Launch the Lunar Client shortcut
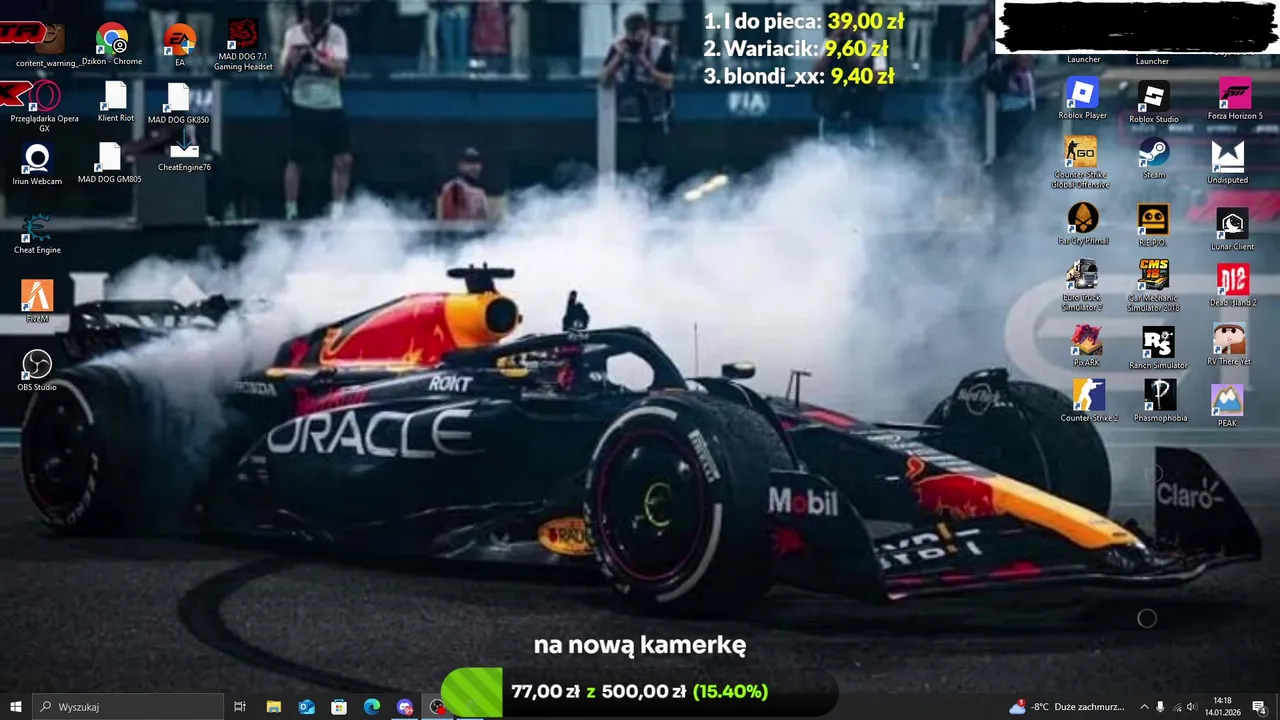 pos(1232,229)
